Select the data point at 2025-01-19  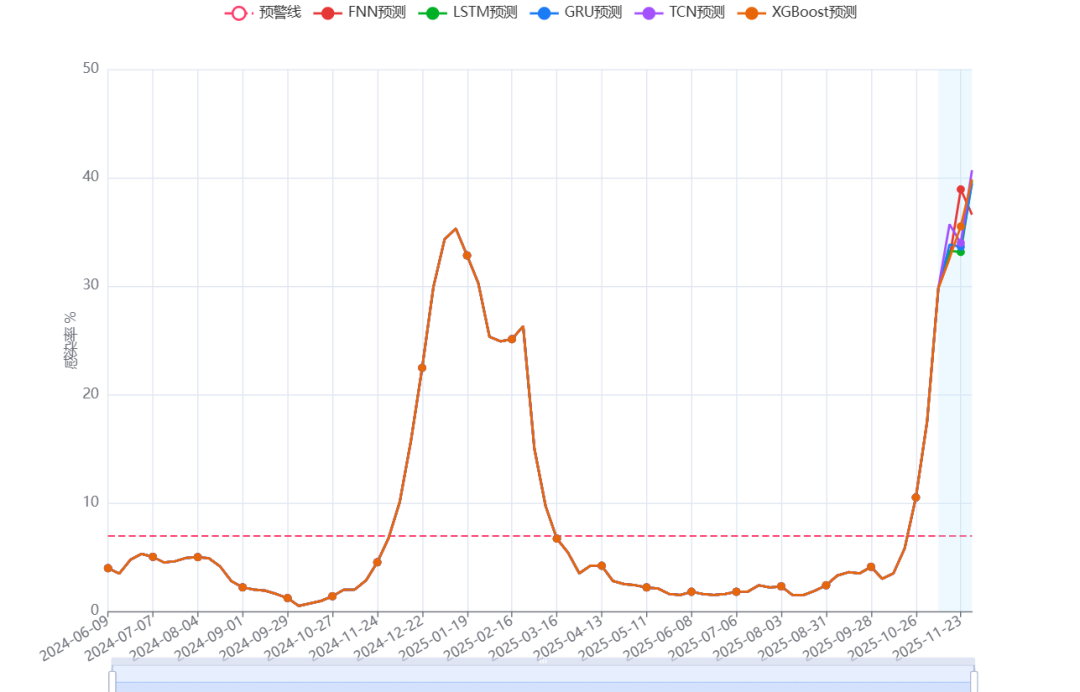(467, 255)
